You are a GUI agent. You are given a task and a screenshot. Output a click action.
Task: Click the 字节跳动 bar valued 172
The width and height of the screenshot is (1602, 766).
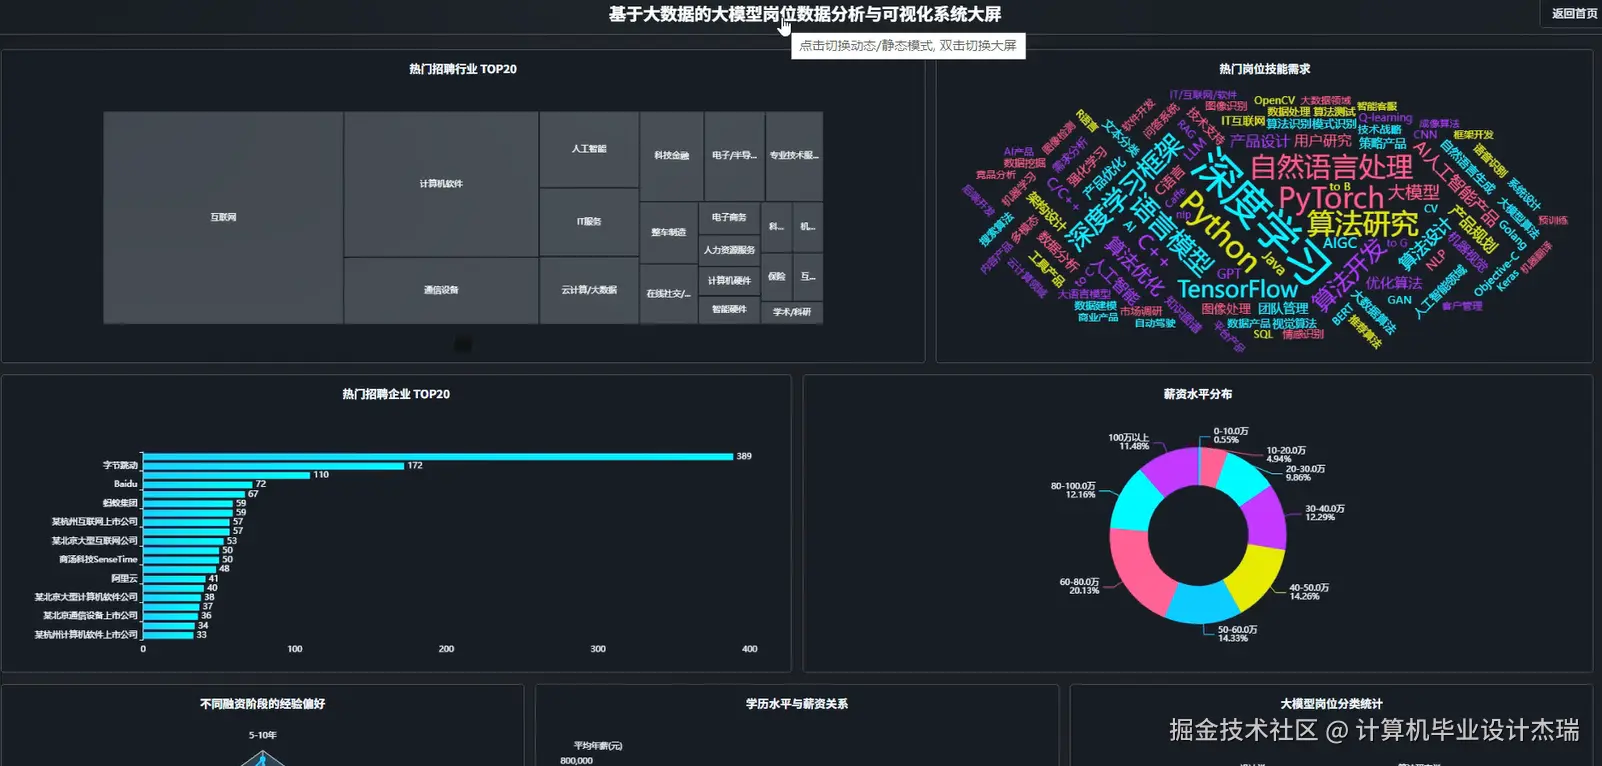click(x=273, y=466)
